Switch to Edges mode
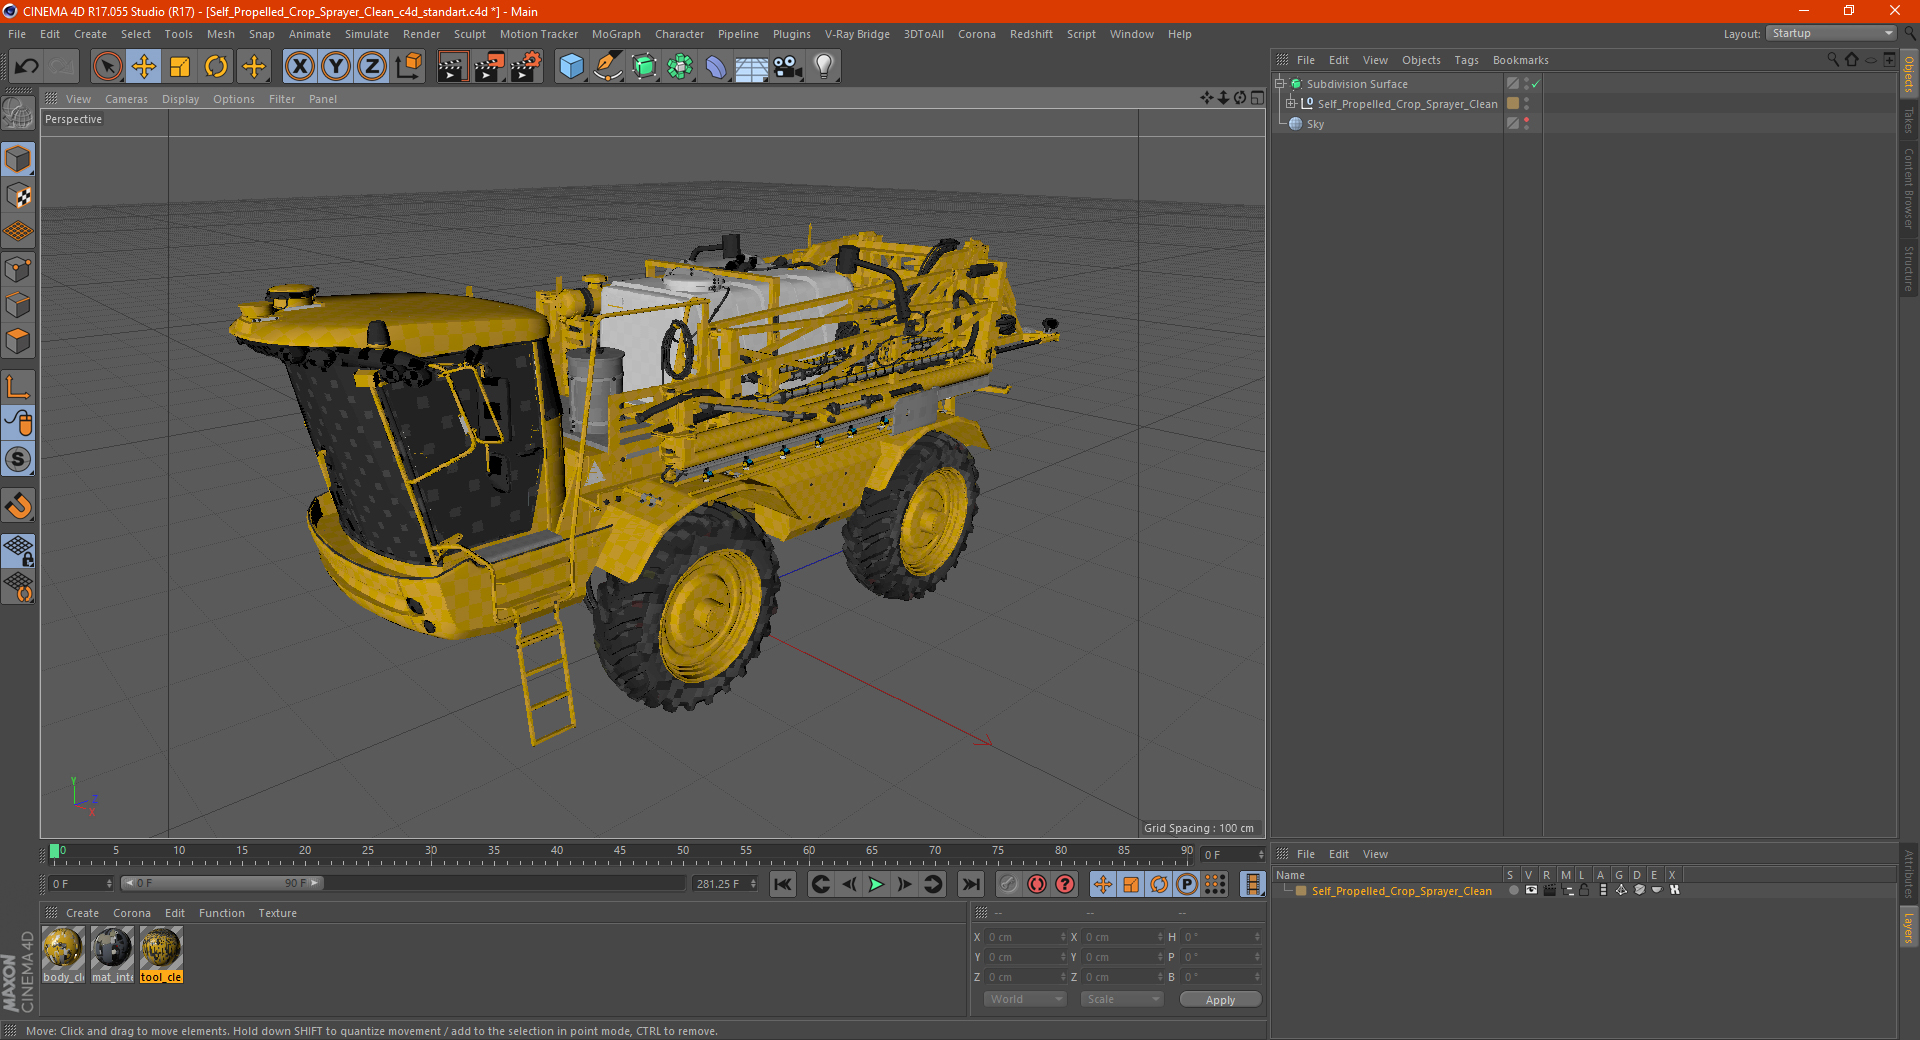The width and height of the screenshot is (1920, 1040). 18,305
